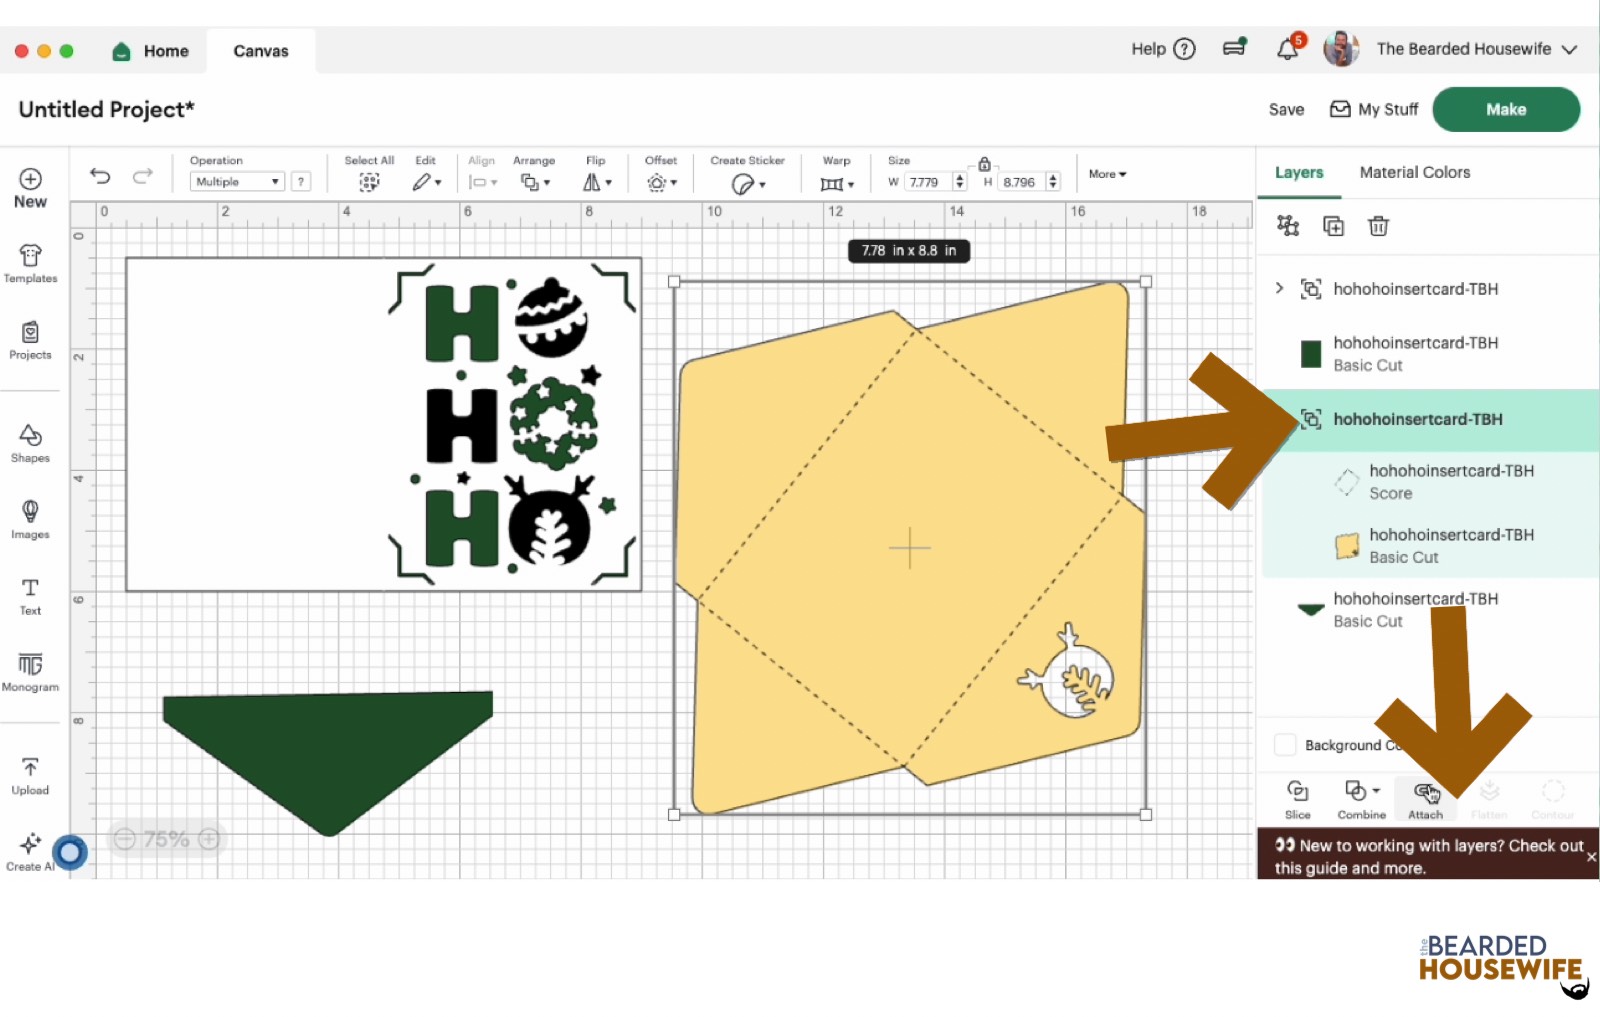The width and height of the screenshot is (1600, 1017).
Task: Open the More dropdown in the toolbar
Action: pyautogui.click(x=1106, y=174)
